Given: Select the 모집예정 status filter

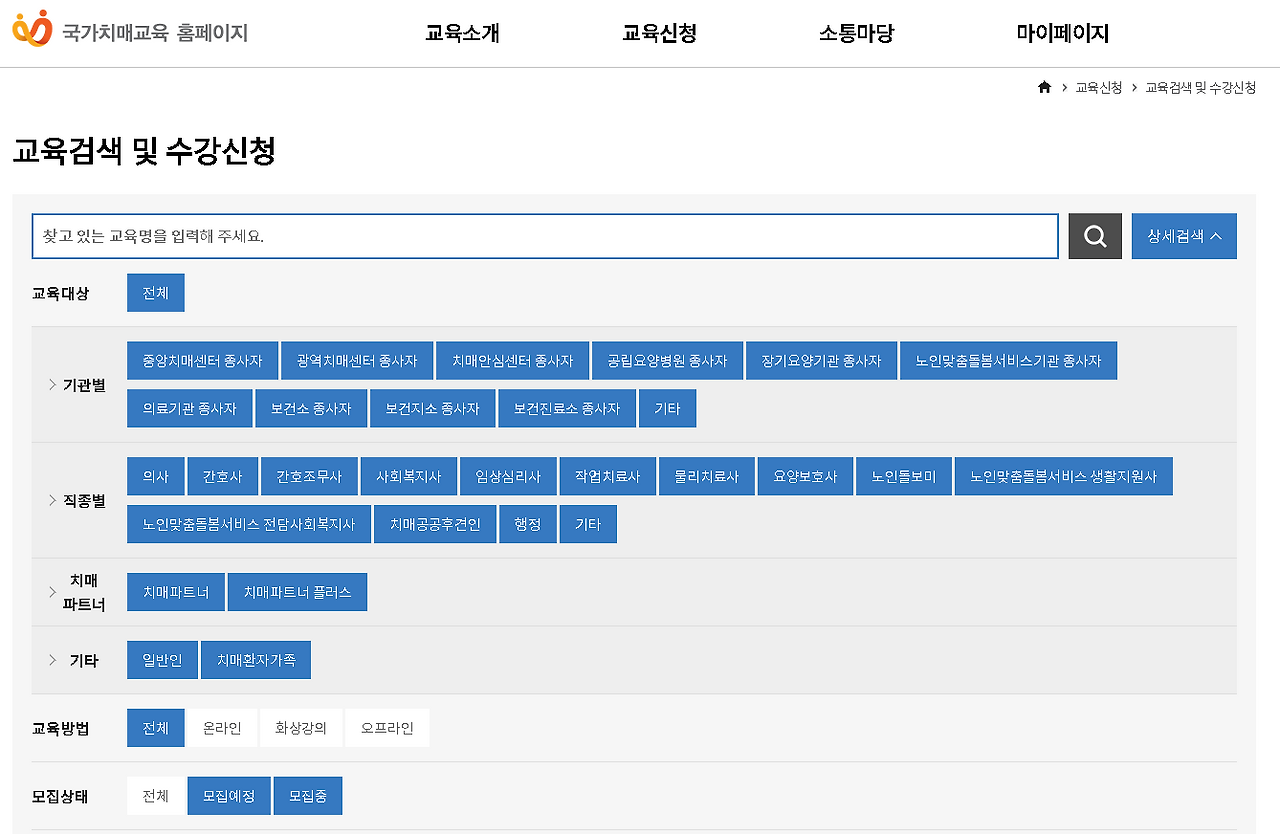Looking at the screenshot, I should pyautogui.click(x=228, y=795).
